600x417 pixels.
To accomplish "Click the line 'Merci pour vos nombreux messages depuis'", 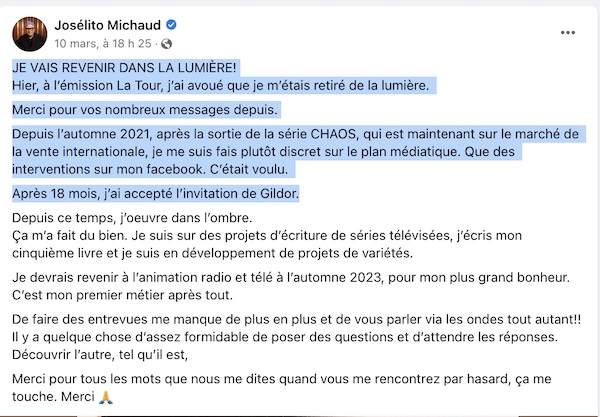I will click(145, 110).
